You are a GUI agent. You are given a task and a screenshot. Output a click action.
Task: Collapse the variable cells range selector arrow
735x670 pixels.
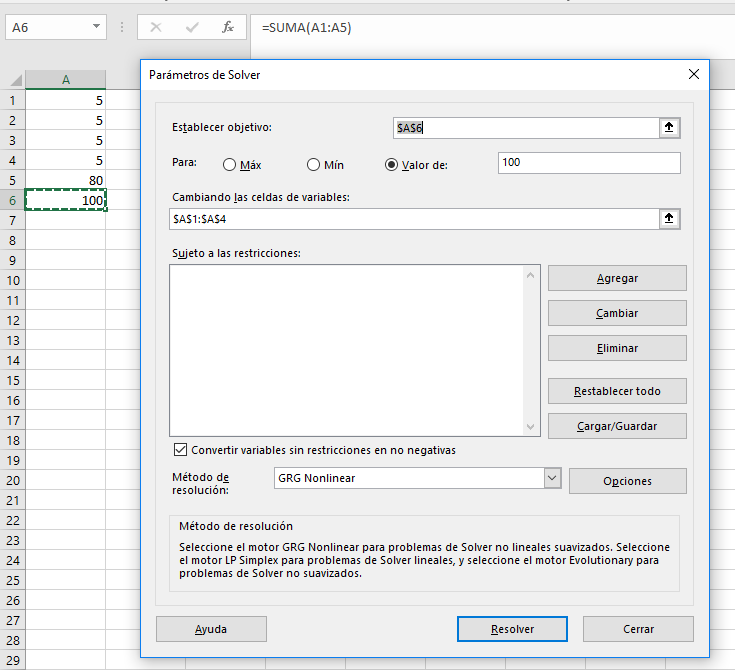pyautogui.click(x=669, y=218)
